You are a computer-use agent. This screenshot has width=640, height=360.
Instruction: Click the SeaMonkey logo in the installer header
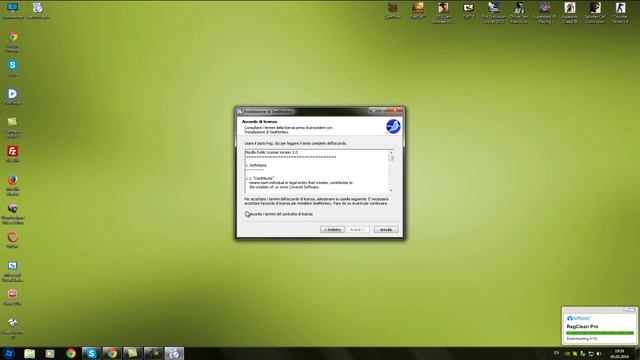pos(393,127)
